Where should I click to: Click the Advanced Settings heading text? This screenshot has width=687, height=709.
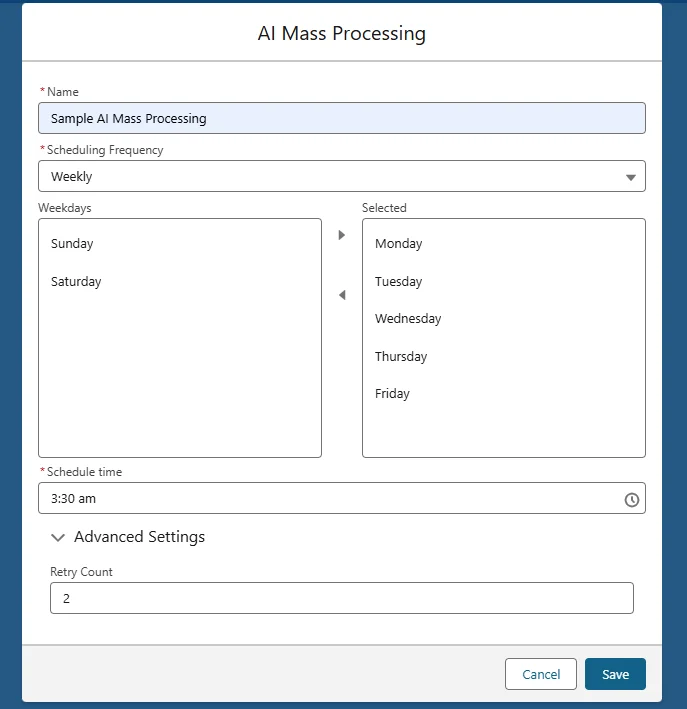click(x=139, y=537)
